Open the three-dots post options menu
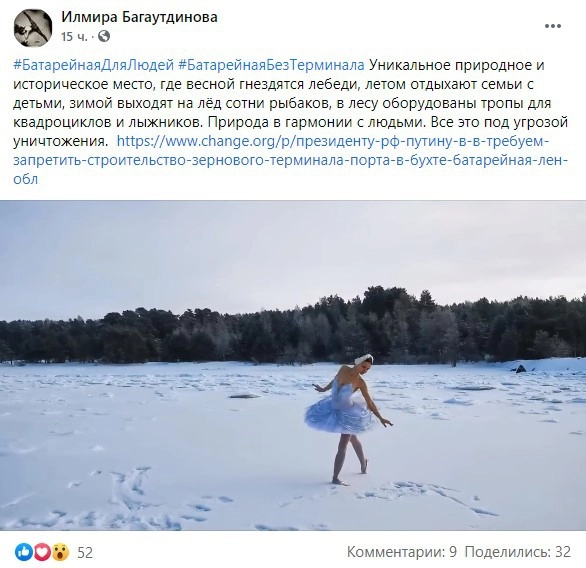This screenshot has width=586, height=568. click(x=552, y=26)
